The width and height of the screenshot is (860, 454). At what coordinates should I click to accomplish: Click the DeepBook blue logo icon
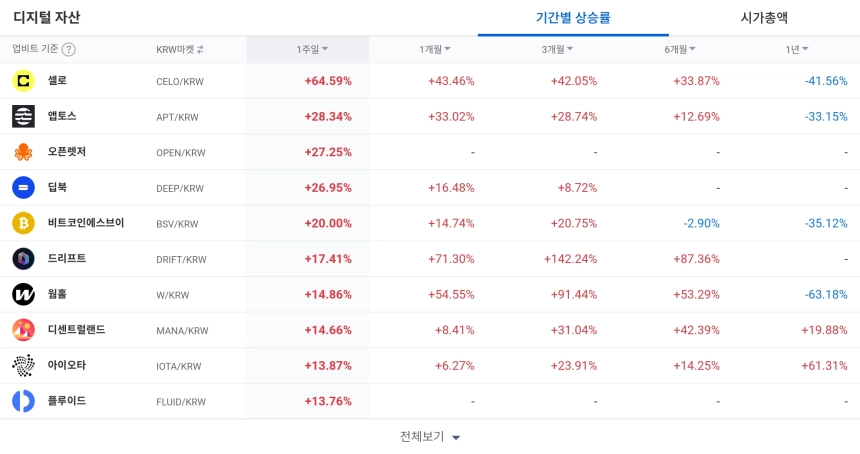click(x=23, y=188)
